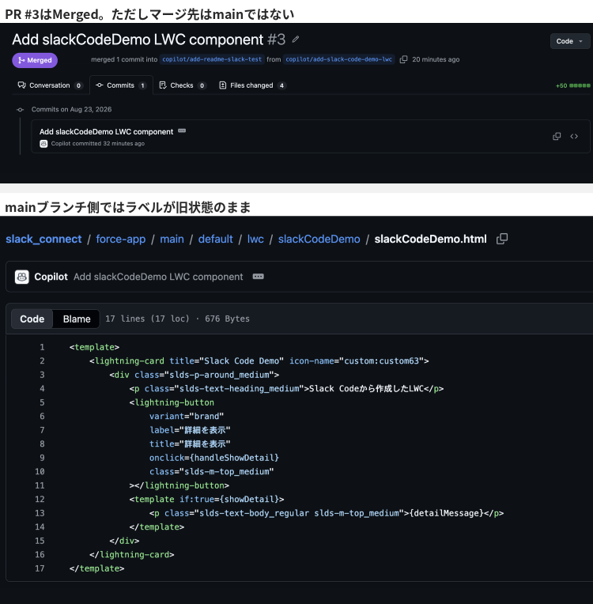The image size is (593, 604).
Task: Toggle the Blame view
Action: (x=77, y=319)
